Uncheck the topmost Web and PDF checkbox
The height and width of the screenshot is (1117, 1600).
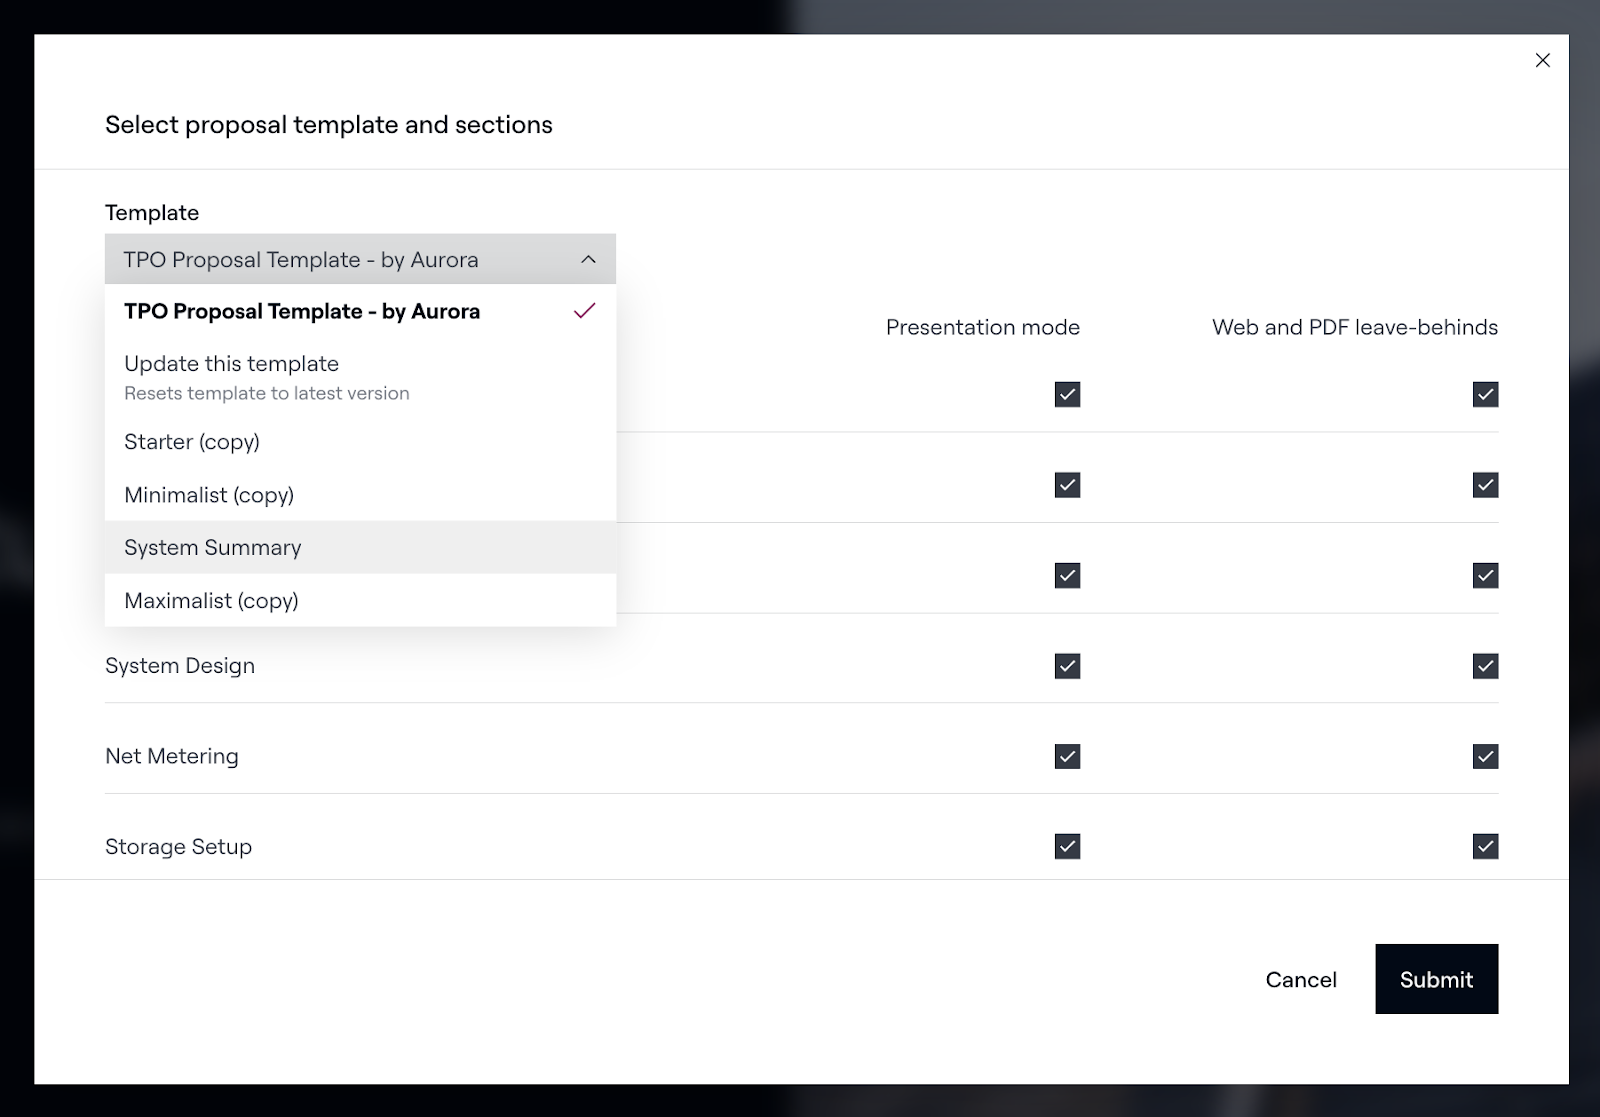click(1485, 395)
